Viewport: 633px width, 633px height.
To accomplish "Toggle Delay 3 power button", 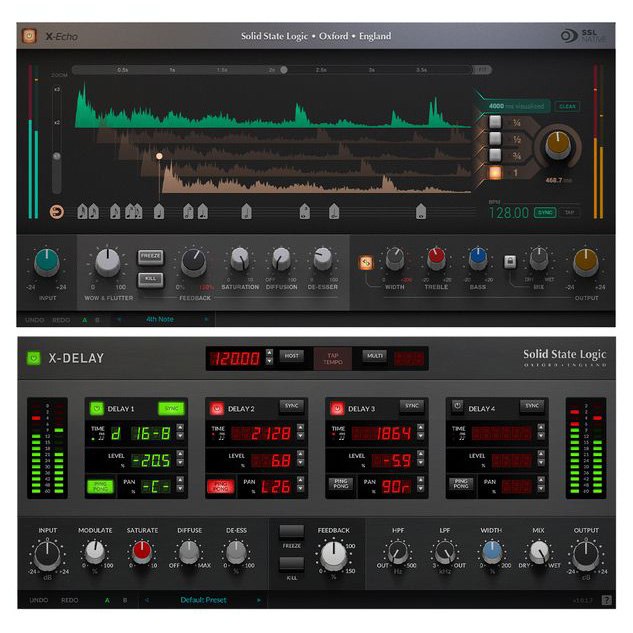I will [337, 409].
